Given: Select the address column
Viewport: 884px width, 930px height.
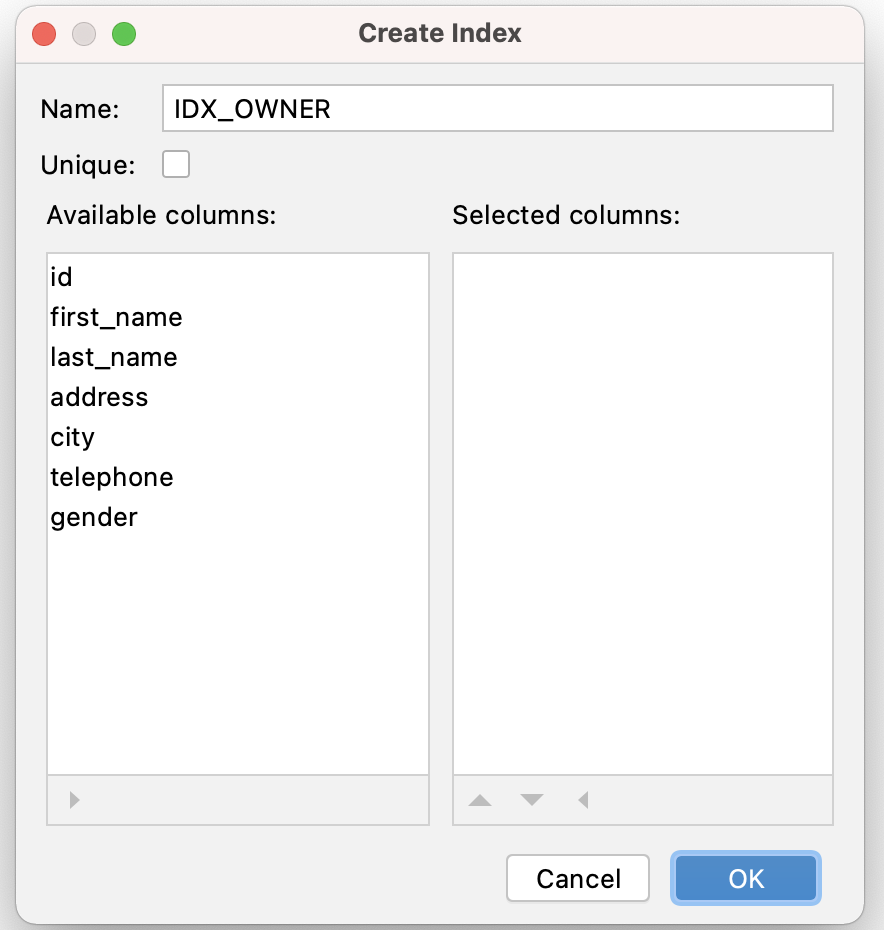Looking at the screenshot, I should coord(238,397).
